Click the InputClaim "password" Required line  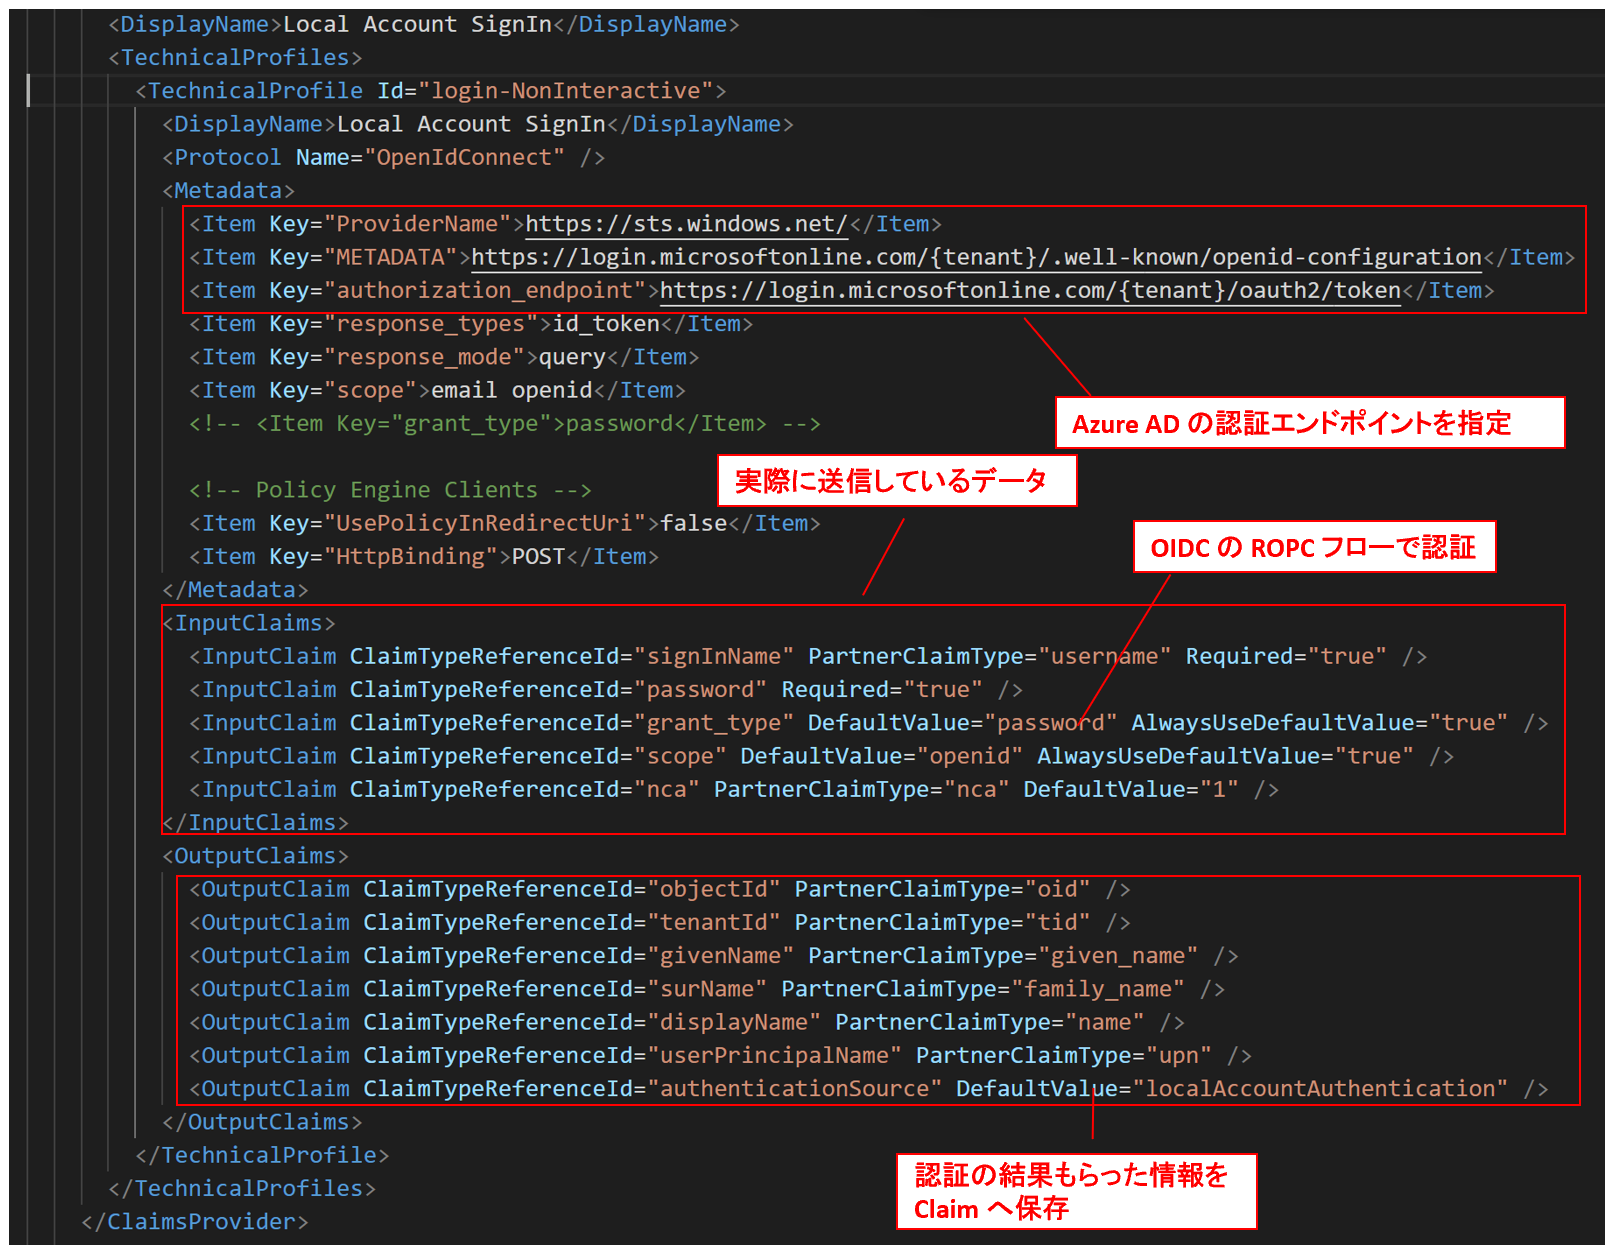pos(606,690)
